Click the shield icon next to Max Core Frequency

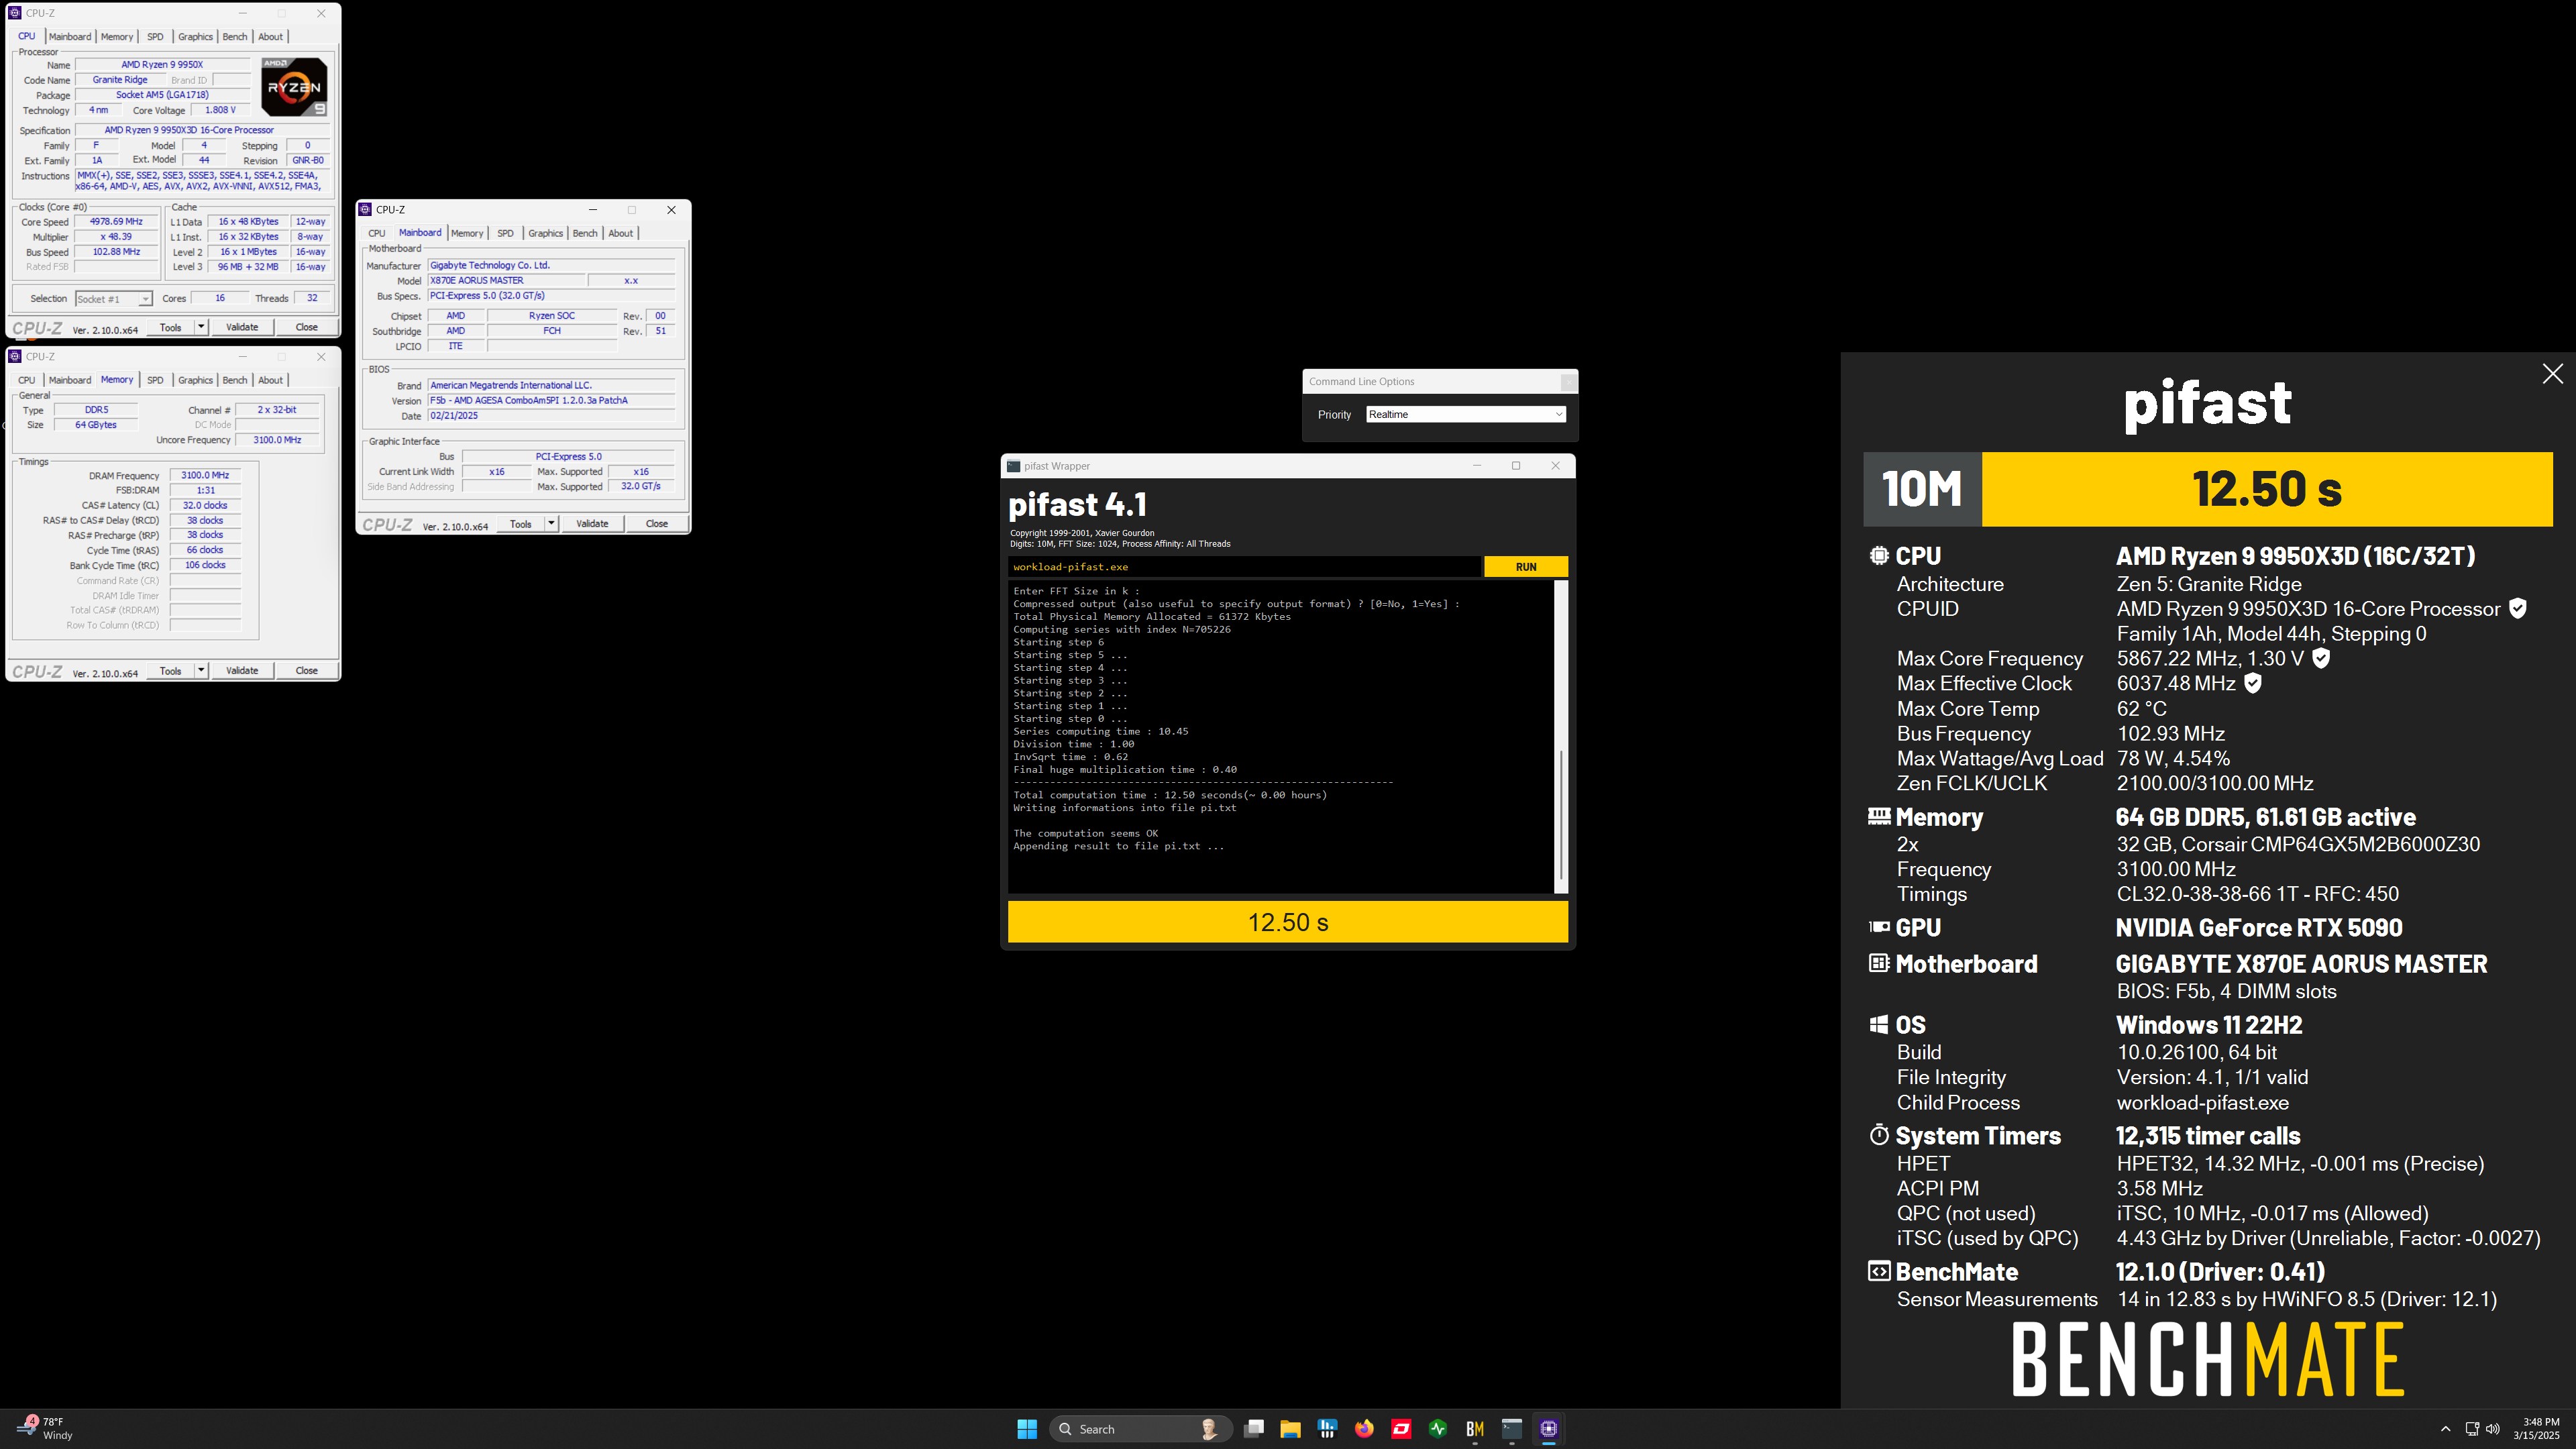[x=2321, y=658]
